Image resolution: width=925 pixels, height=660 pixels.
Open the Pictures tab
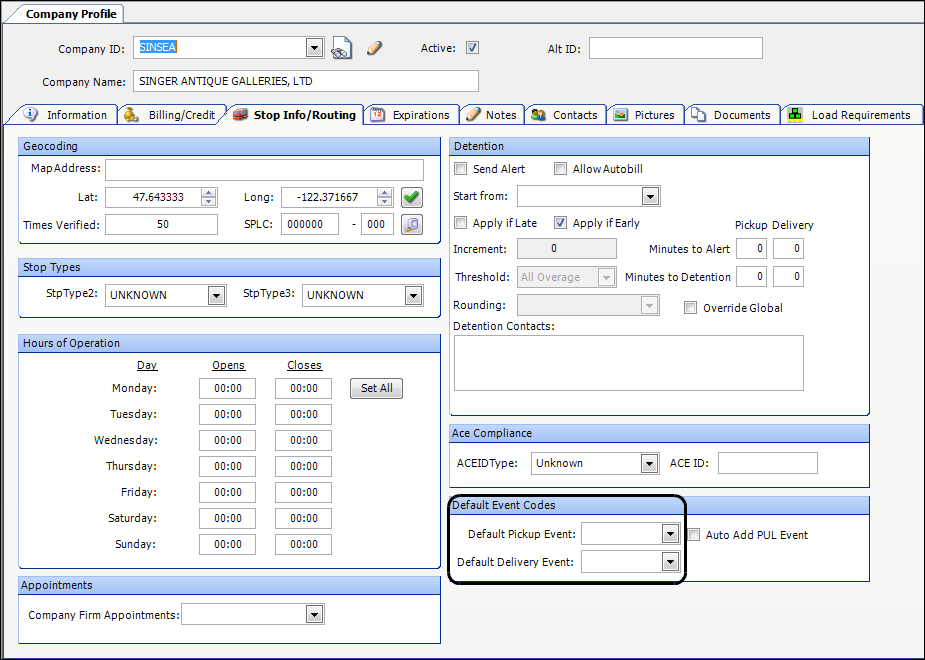coord(645,115)
